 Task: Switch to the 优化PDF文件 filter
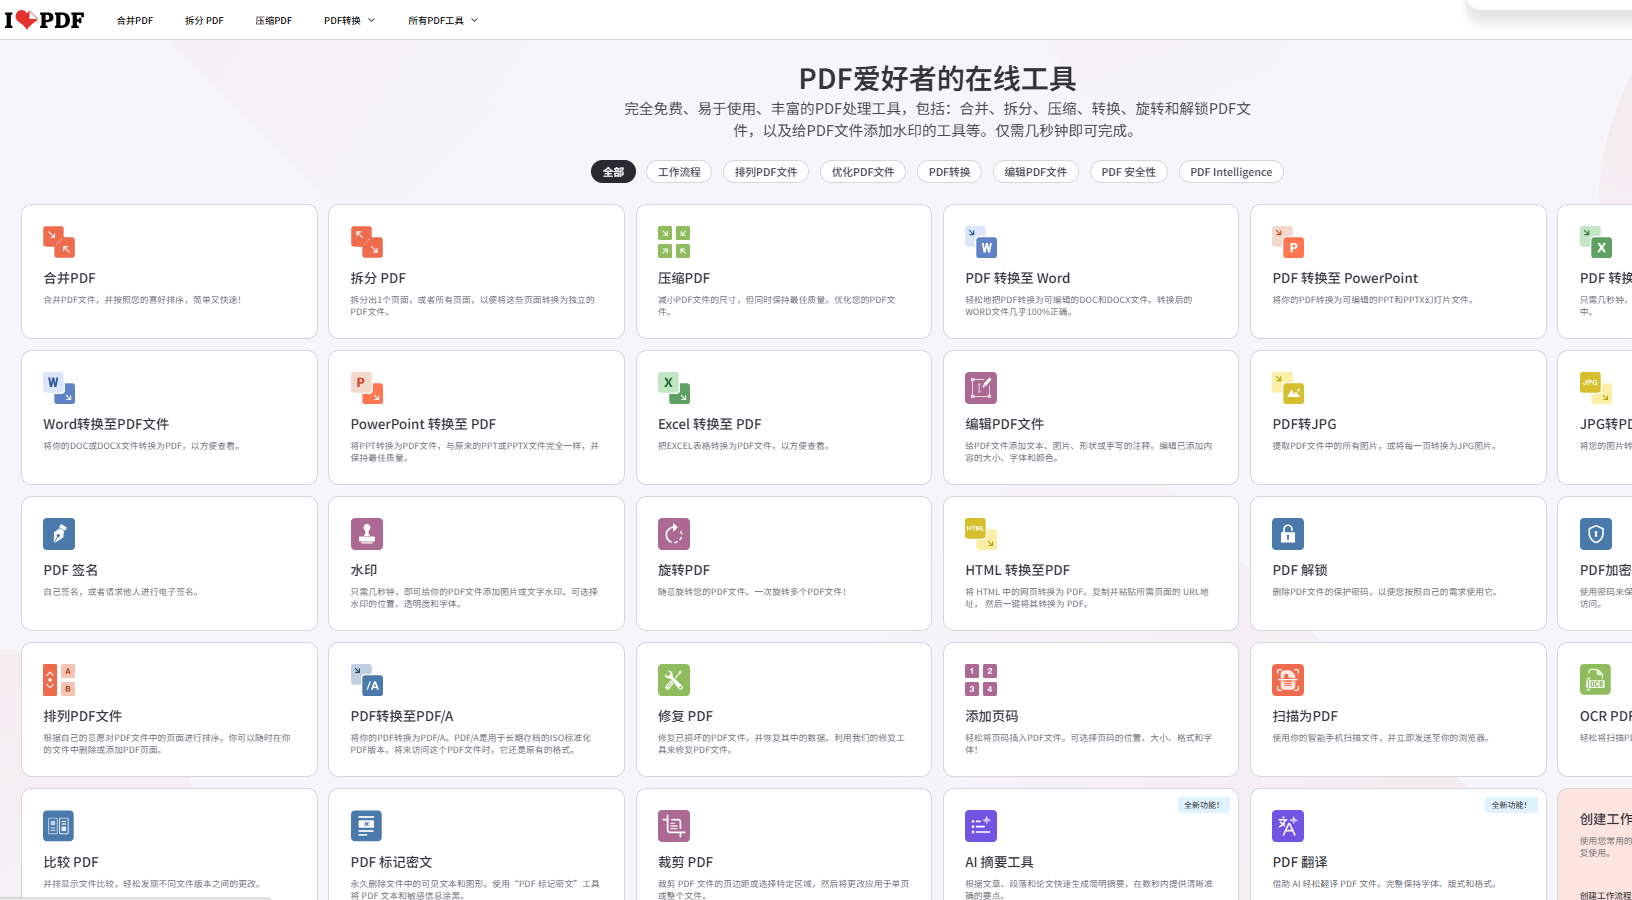click(863, 172)
